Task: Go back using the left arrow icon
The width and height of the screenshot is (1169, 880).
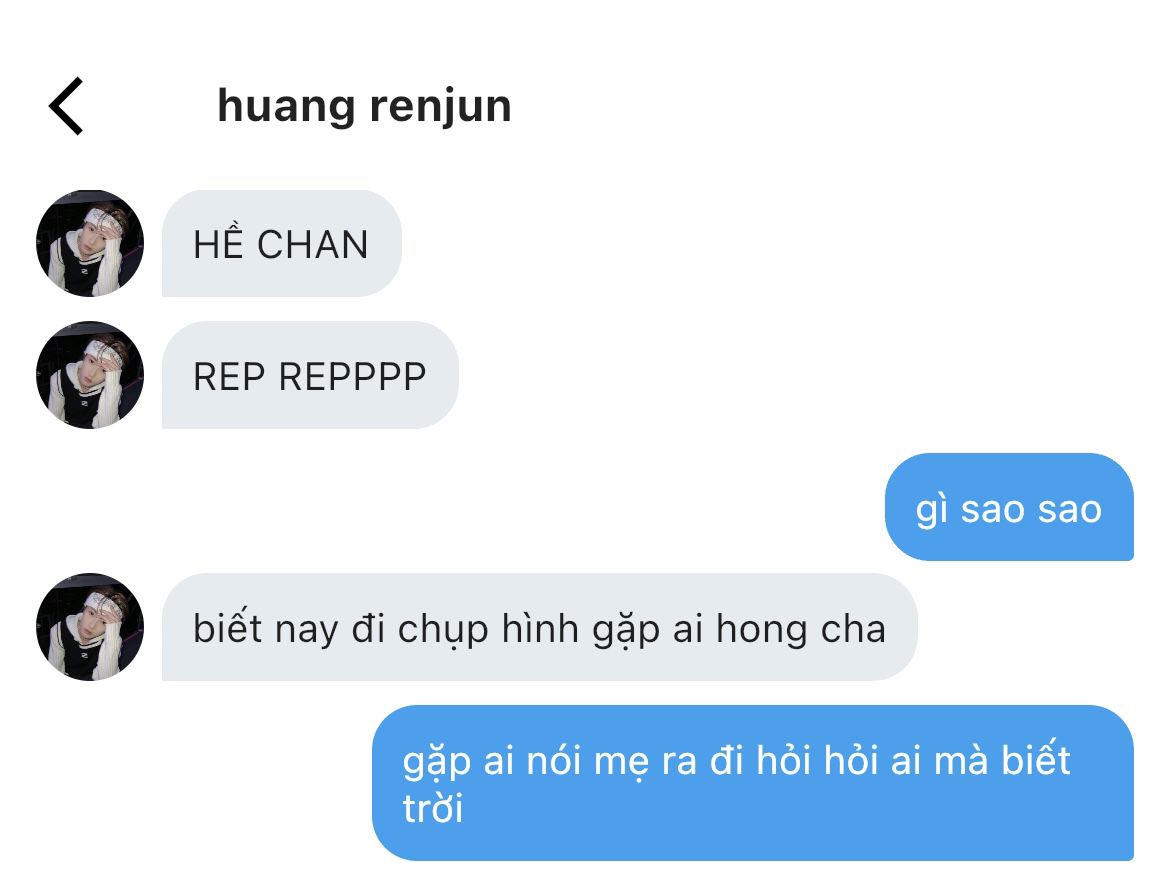Action: [66, 106]
